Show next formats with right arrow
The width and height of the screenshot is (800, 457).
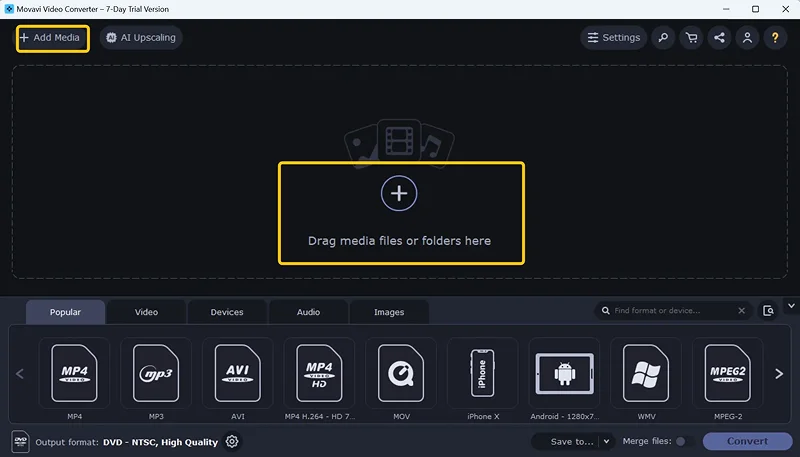(x=779, y=374)
